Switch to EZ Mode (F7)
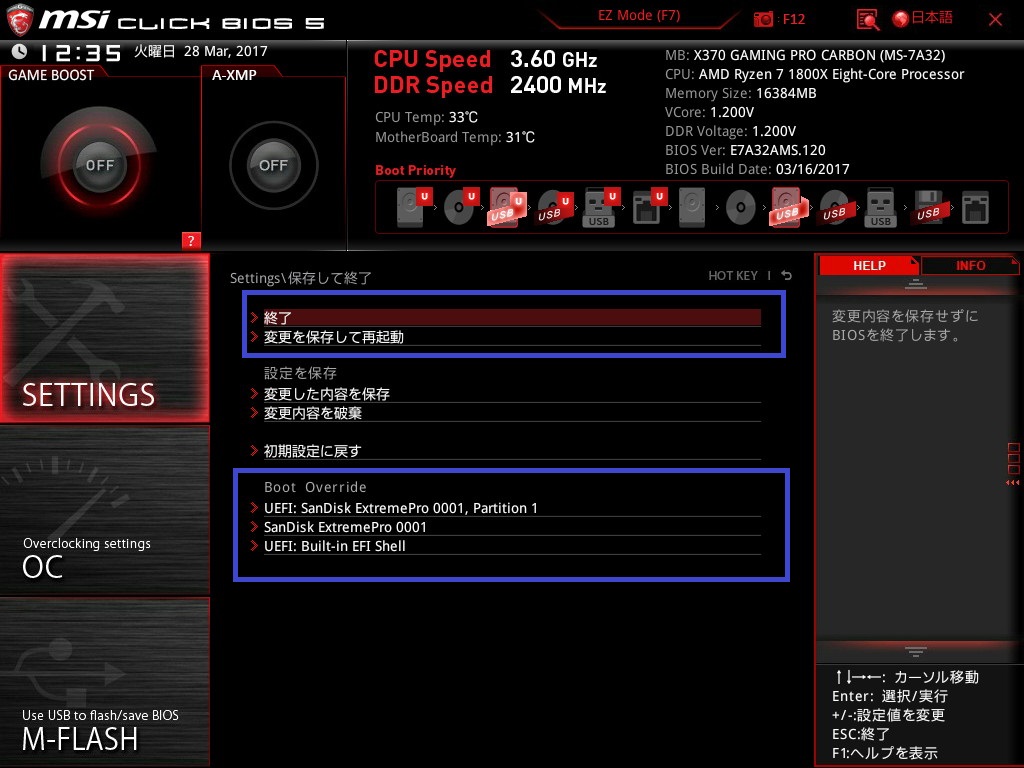This screenshot has height=768, width=1024. point(639,16)
